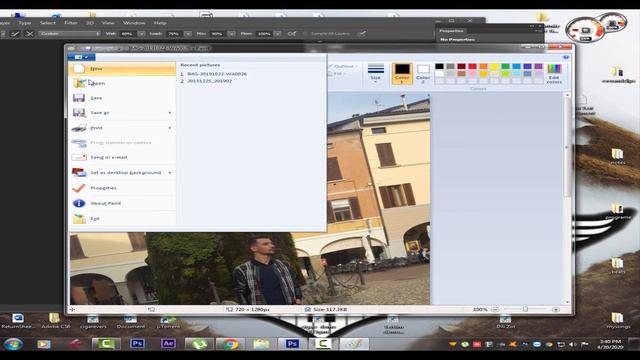640x360 pixels.
Task: Pick the white color swatch
Action: 439,74
